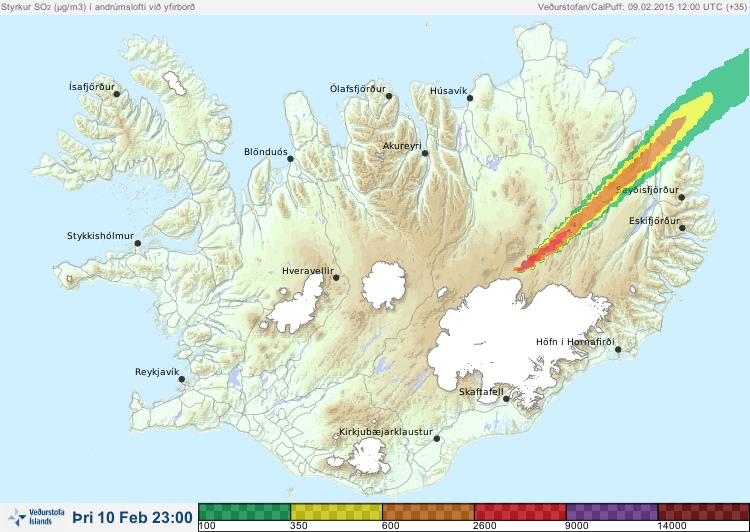Screen dimensions: 750x532
Task: Select the Ísafjörður location marker
Action: tap(117, 94)
